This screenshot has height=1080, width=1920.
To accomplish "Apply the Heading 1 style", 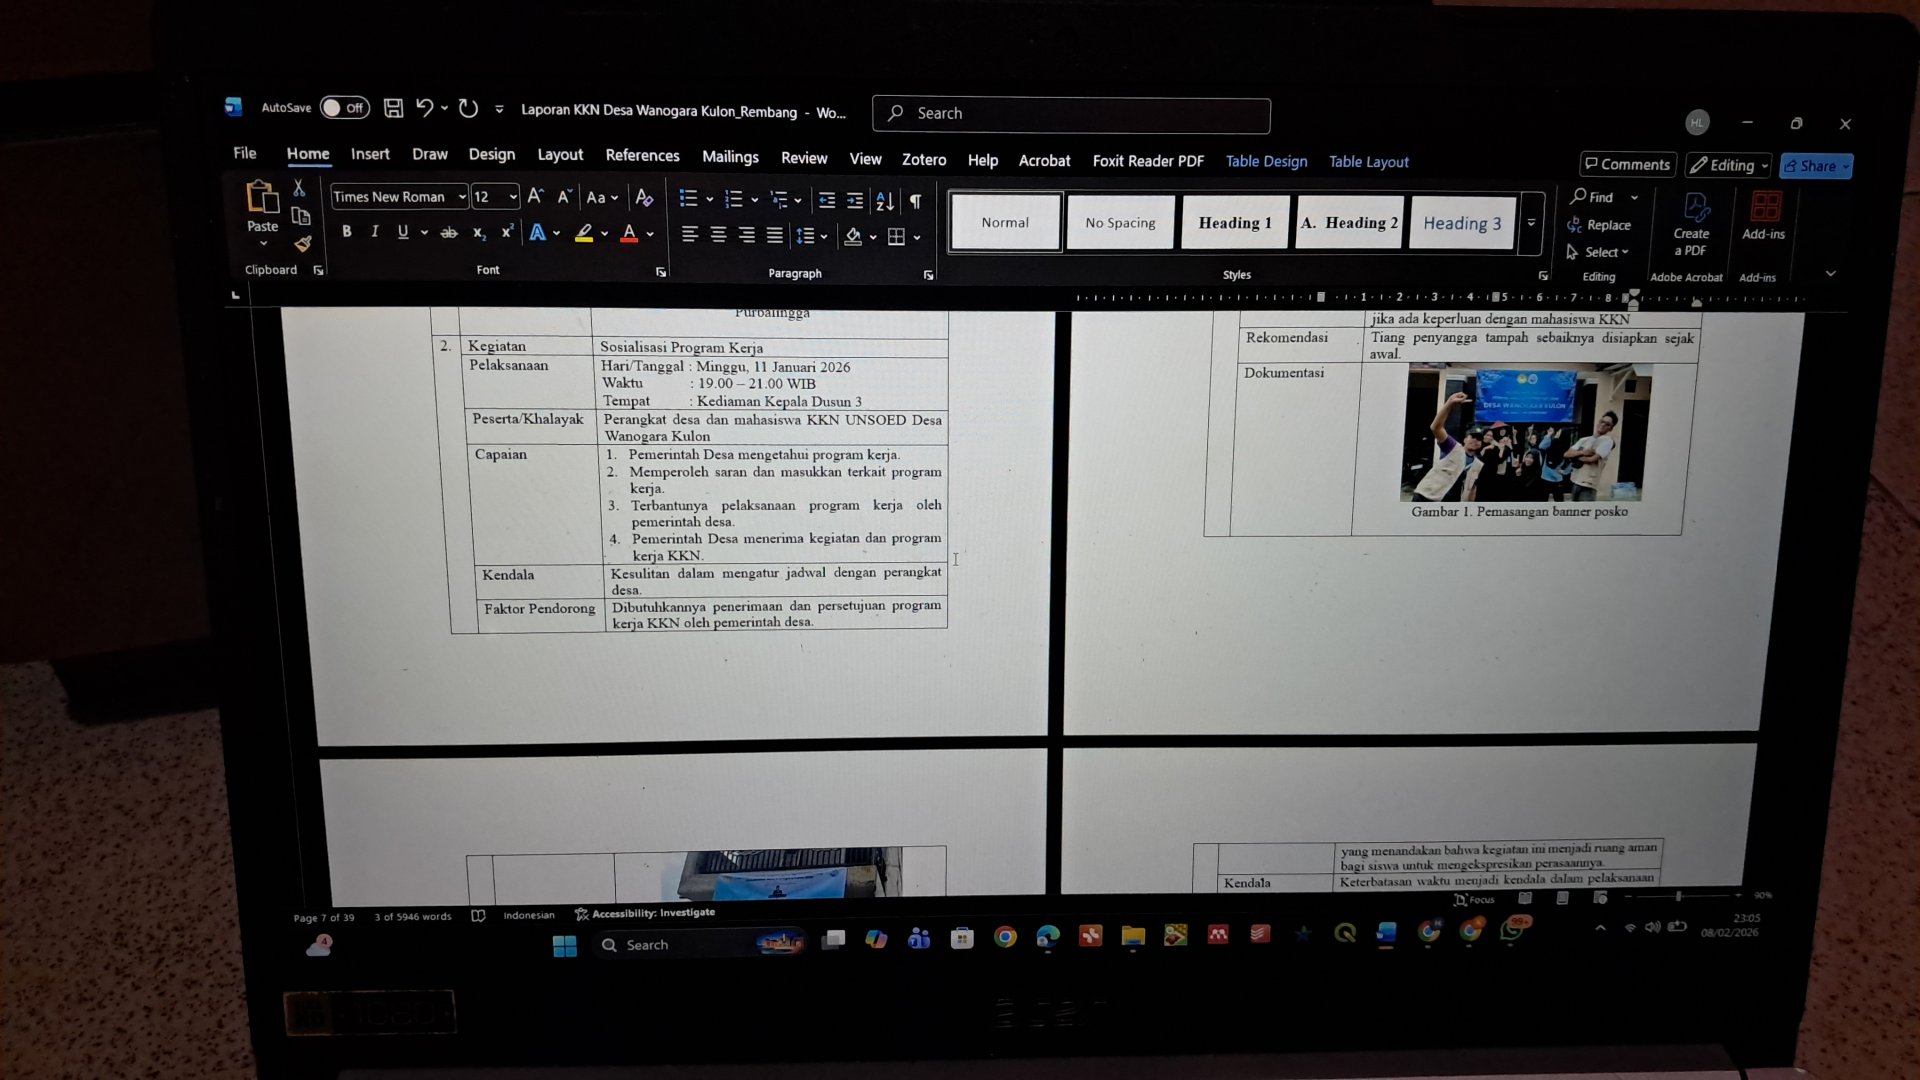I will click(x=1234, y=223).
